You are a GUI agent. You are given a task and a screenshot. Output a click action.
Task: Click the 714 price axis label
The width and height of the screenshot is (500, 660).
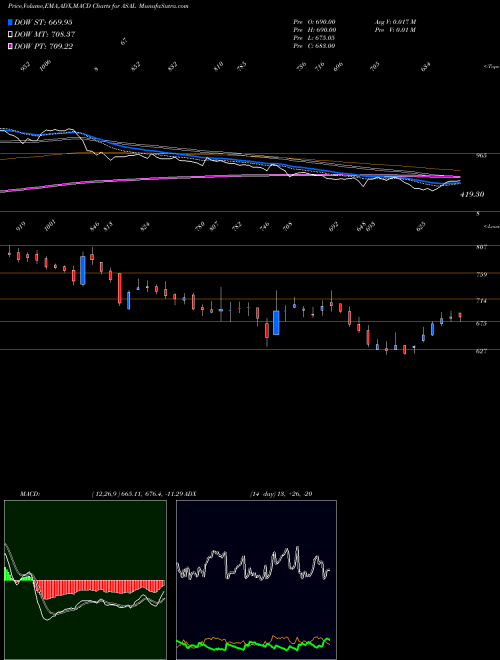point(481,301)
